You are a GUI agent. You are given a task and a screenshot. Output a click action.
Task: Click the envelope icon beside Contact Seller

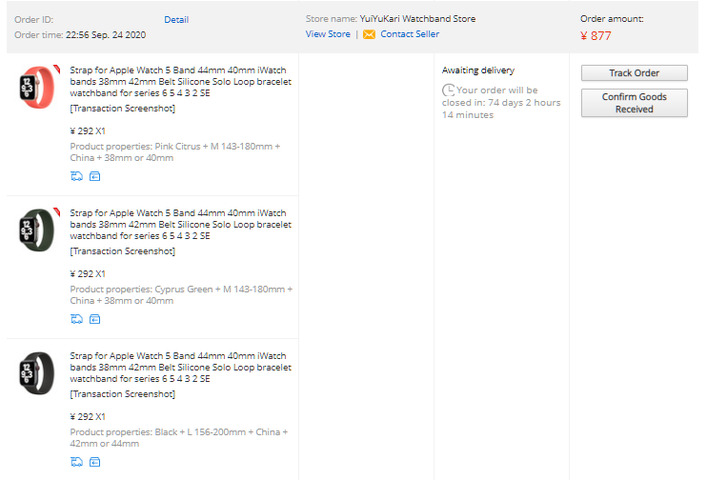click(369, 34)
